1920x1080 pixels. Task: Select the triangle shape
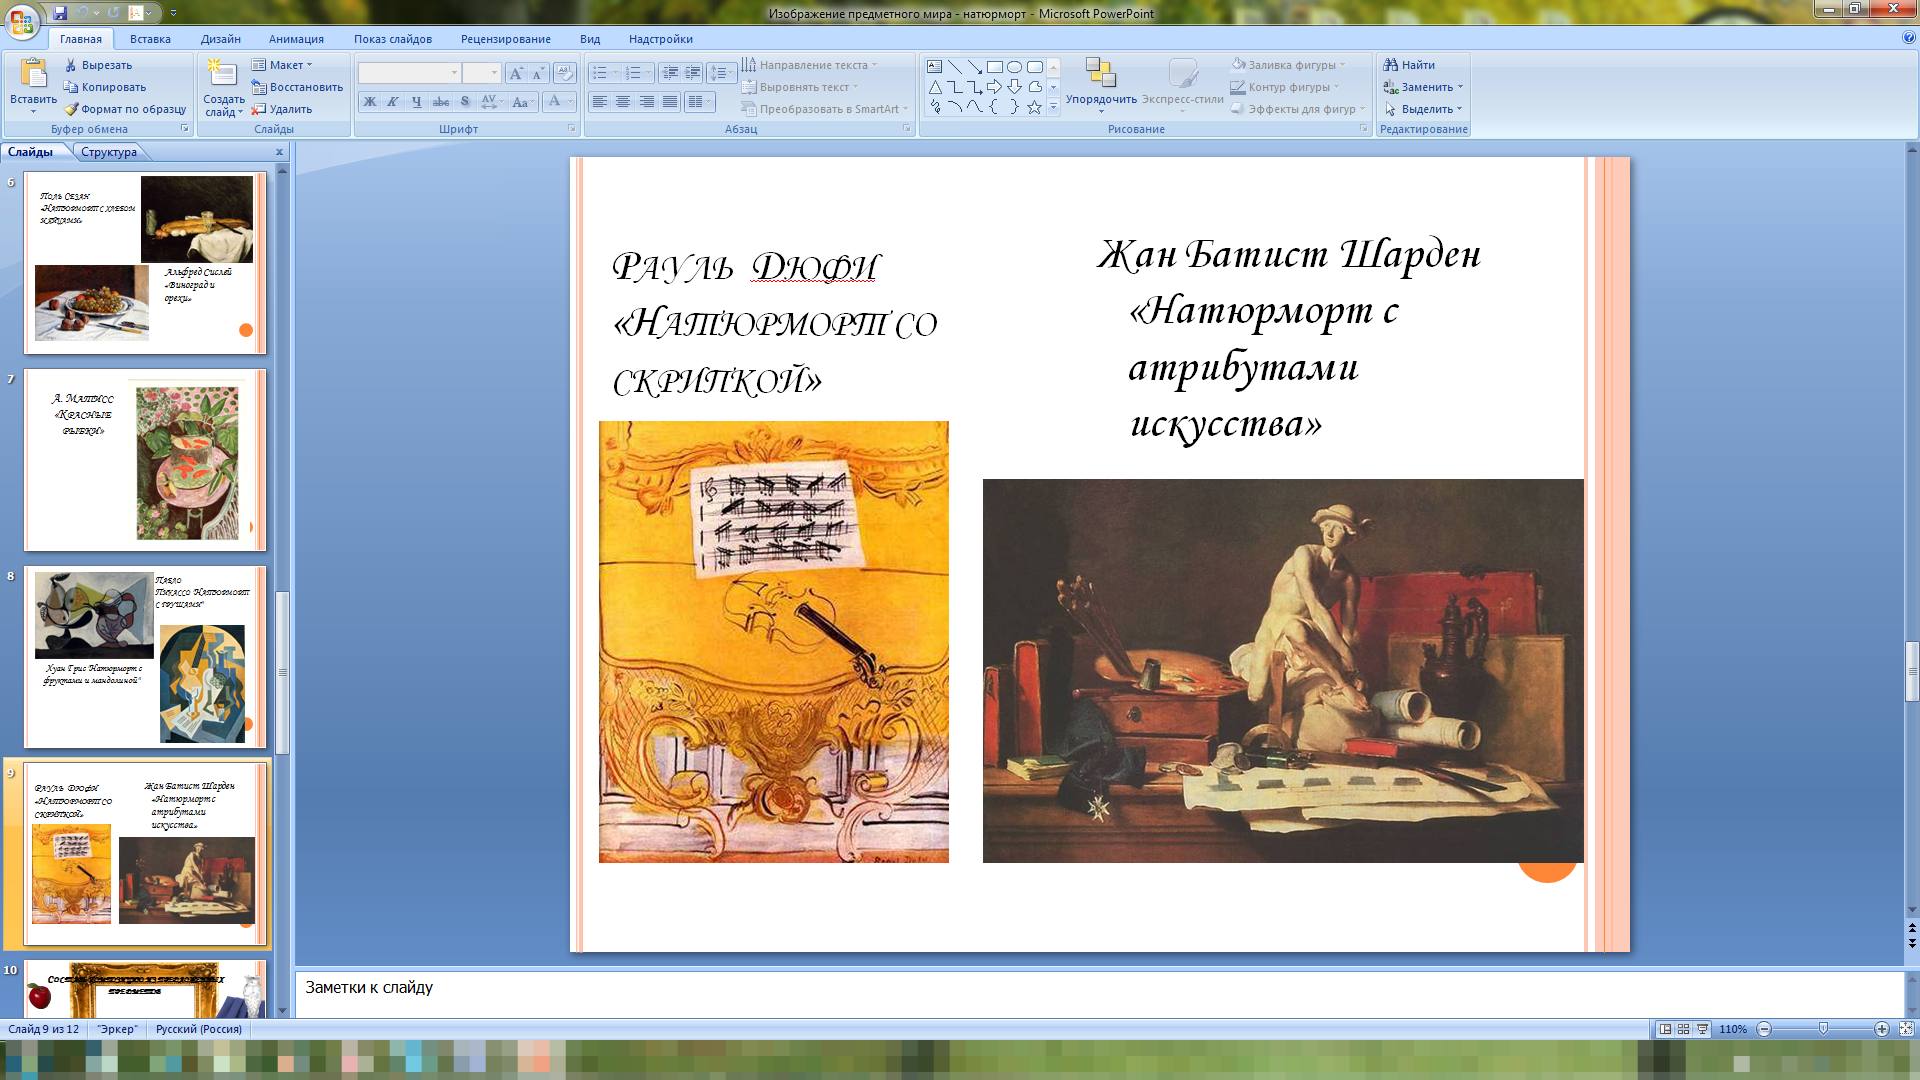[x=934, y=87]
